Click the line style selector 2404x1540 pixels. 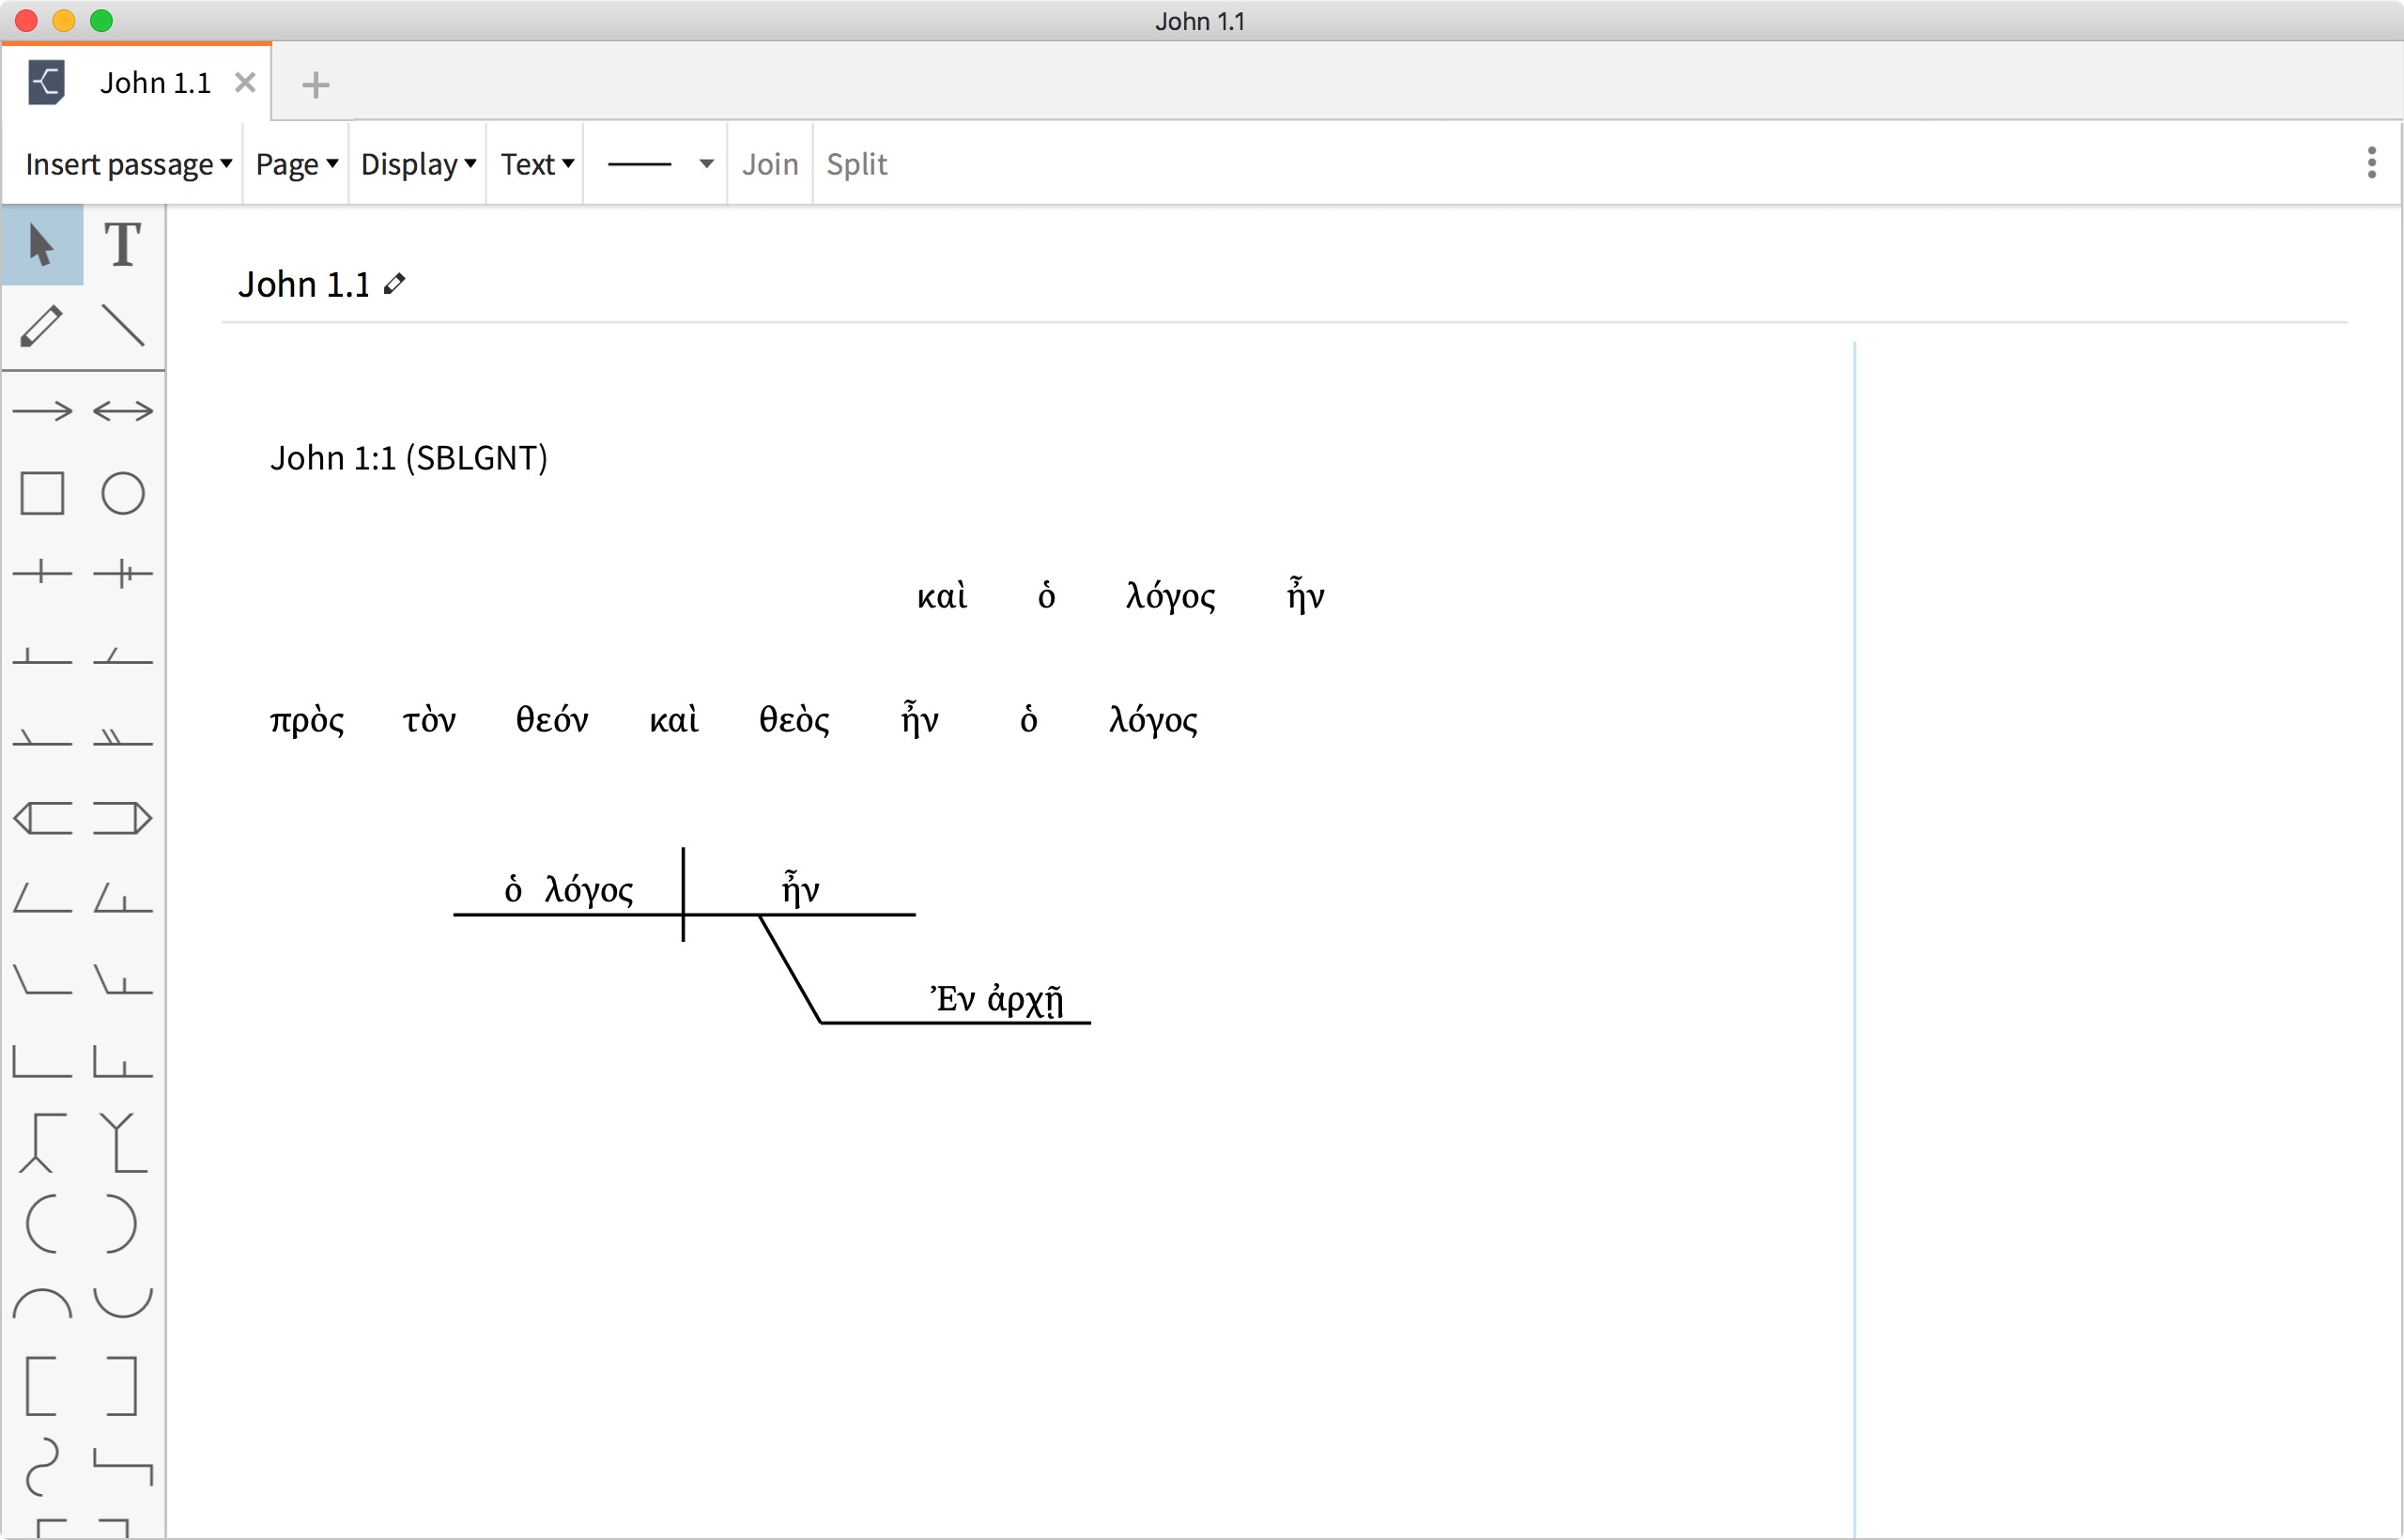pos(655,163)
